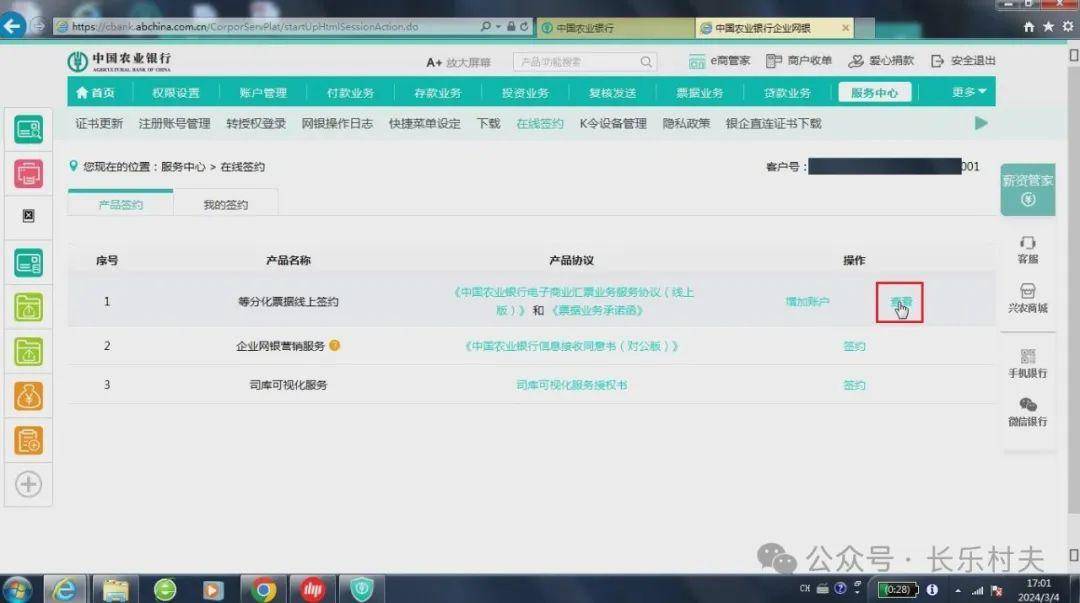
Task: Click the plus icon at sidebar bottom
Action: click(29, 484)
